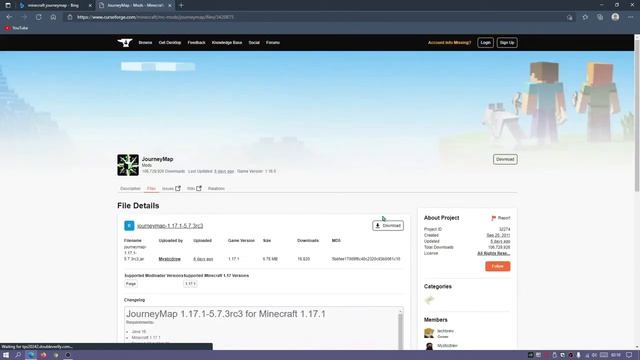Open the Issues external link tab
The image size is (640, 360).
171,189
